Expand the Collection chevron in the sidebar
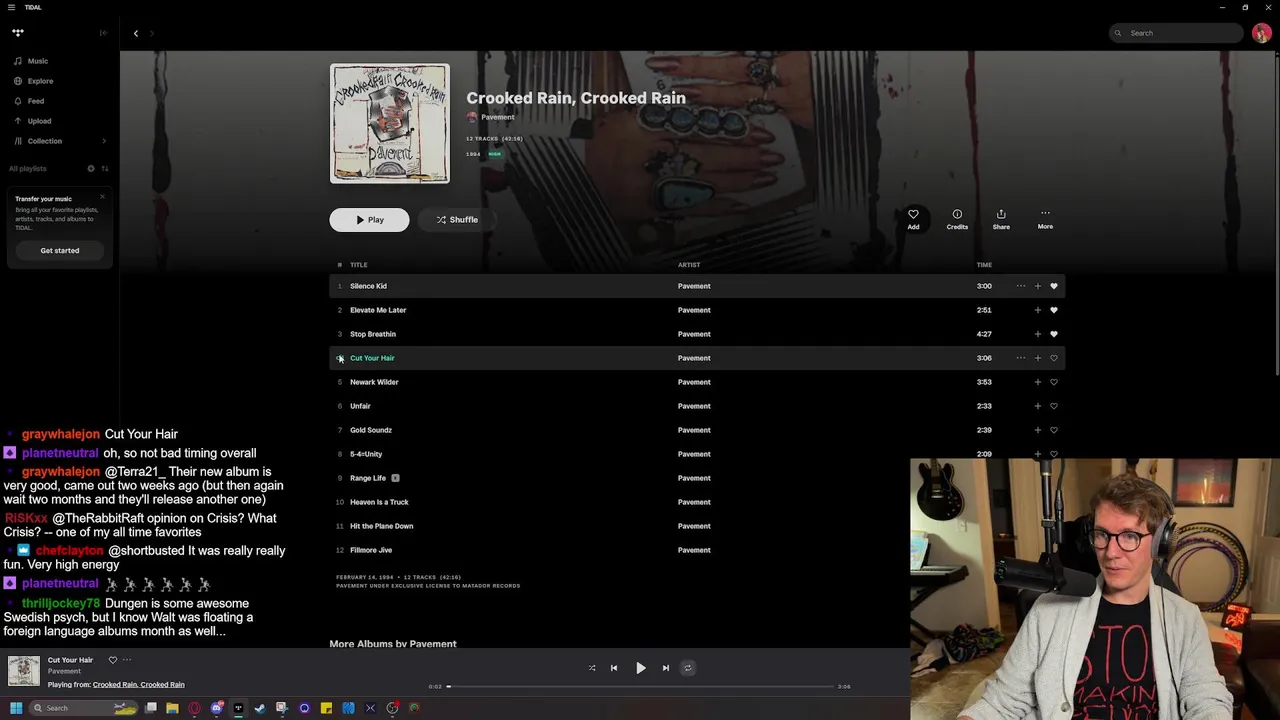The width and height of the screenshot is (1280, 720). tap(104, 141)
